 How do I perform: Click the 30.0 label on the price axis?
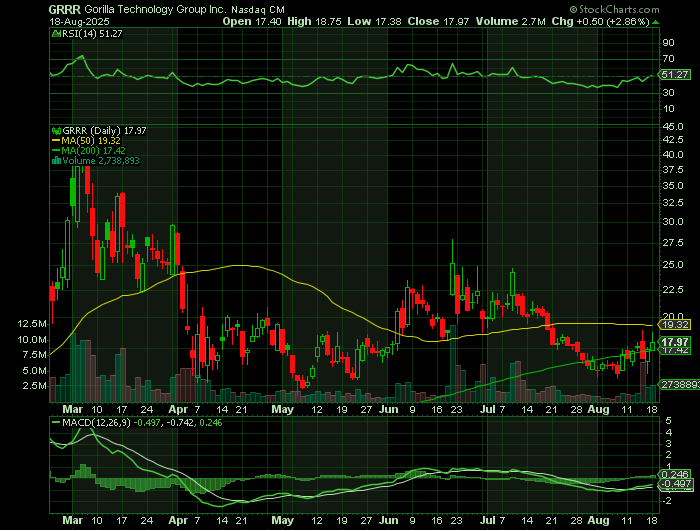(673, 222)
